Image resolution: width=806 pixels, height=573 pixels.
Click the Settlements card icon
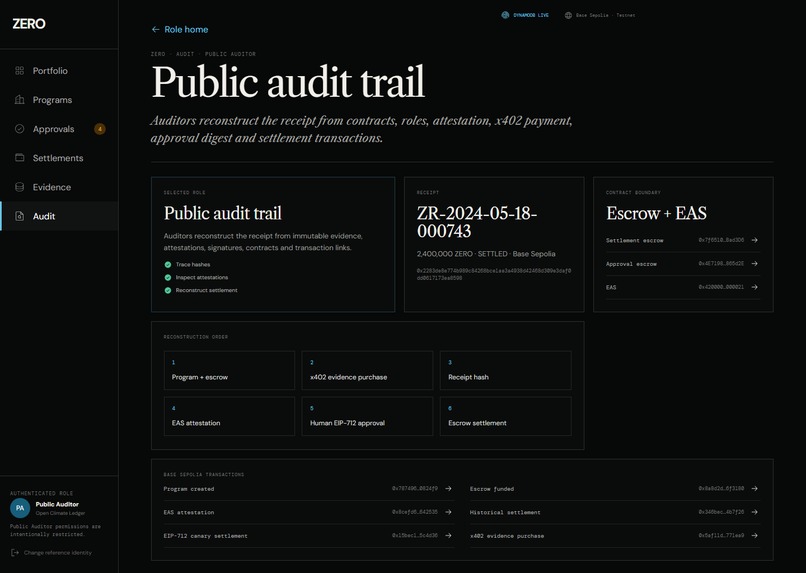(x=20, y=158)
